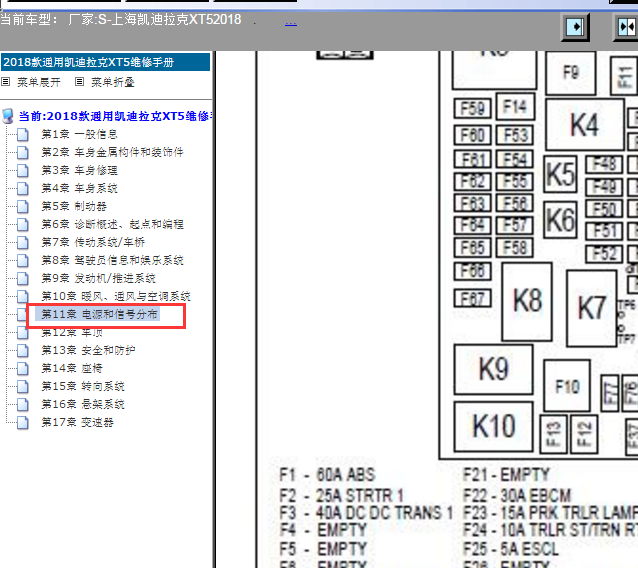Click fuse F9 in the diagram
Image resolution: width=638 pixels, height=568 pixels.
tap(571, 73)
